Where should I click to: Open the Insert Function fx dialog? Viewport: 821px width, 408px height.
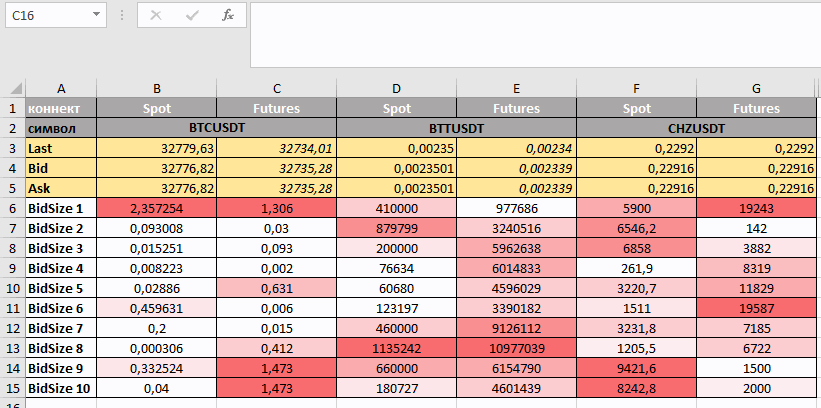[228, 16]
